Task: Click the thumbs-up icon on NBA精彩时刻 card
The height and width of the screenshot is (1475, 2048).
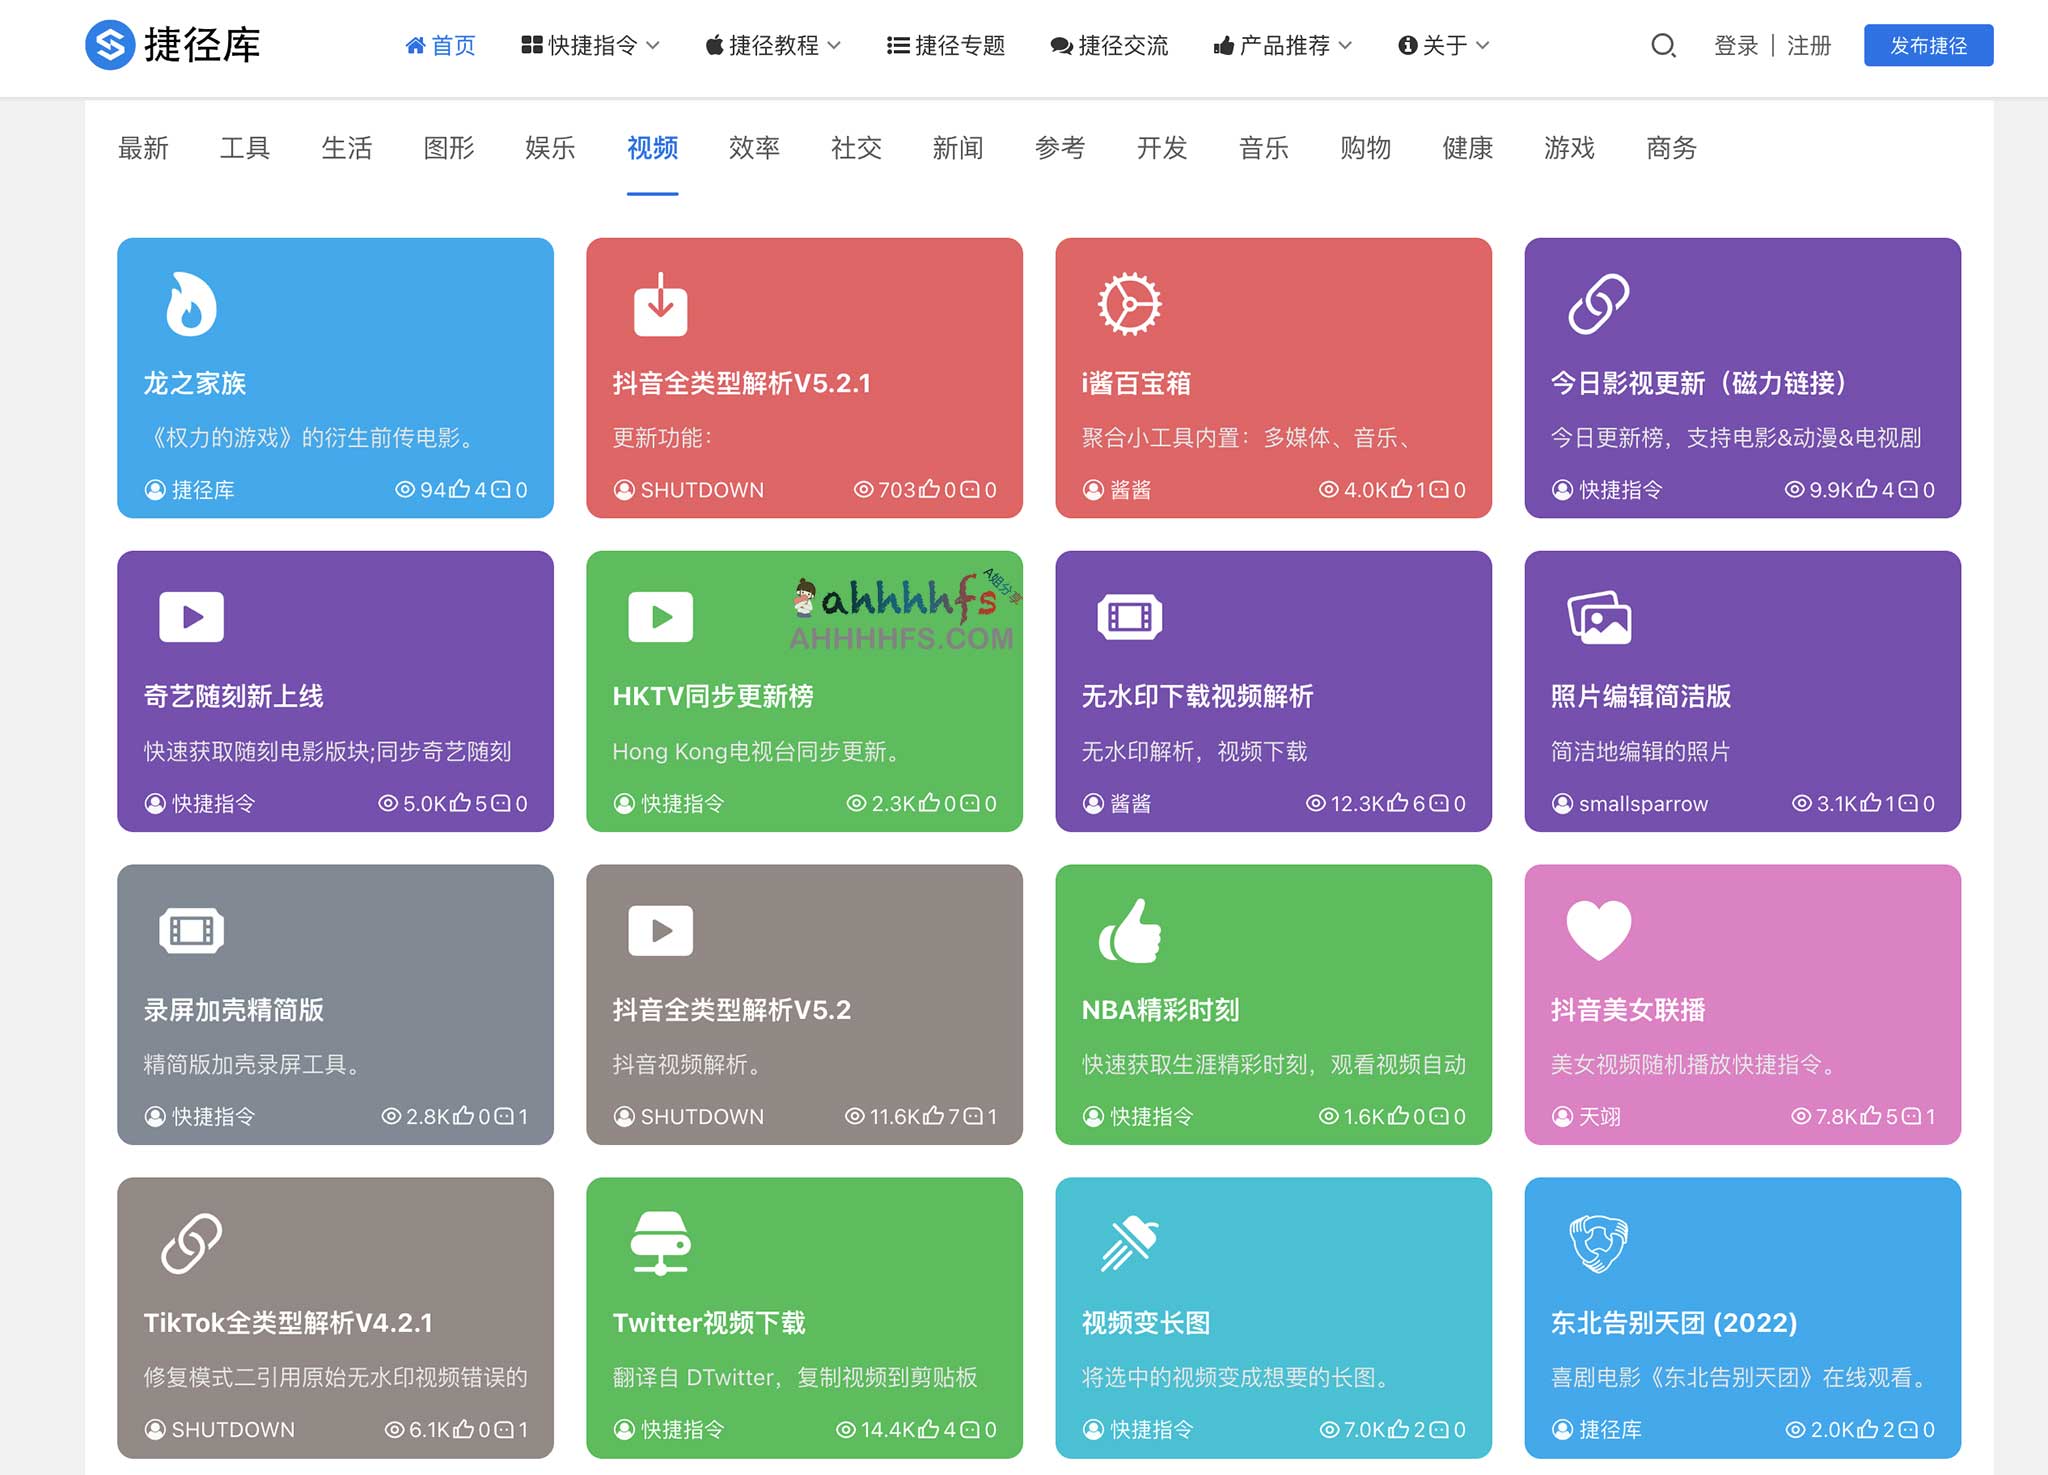Action: point(1127,930)
